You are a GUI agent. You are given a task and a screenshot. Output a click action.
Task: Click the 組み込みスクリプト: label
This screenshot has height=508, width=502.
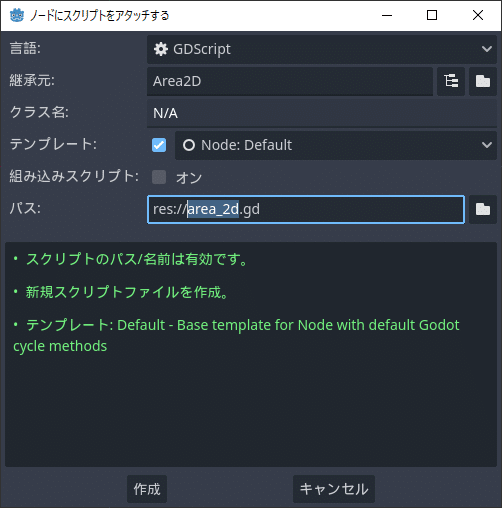point(74,176)
